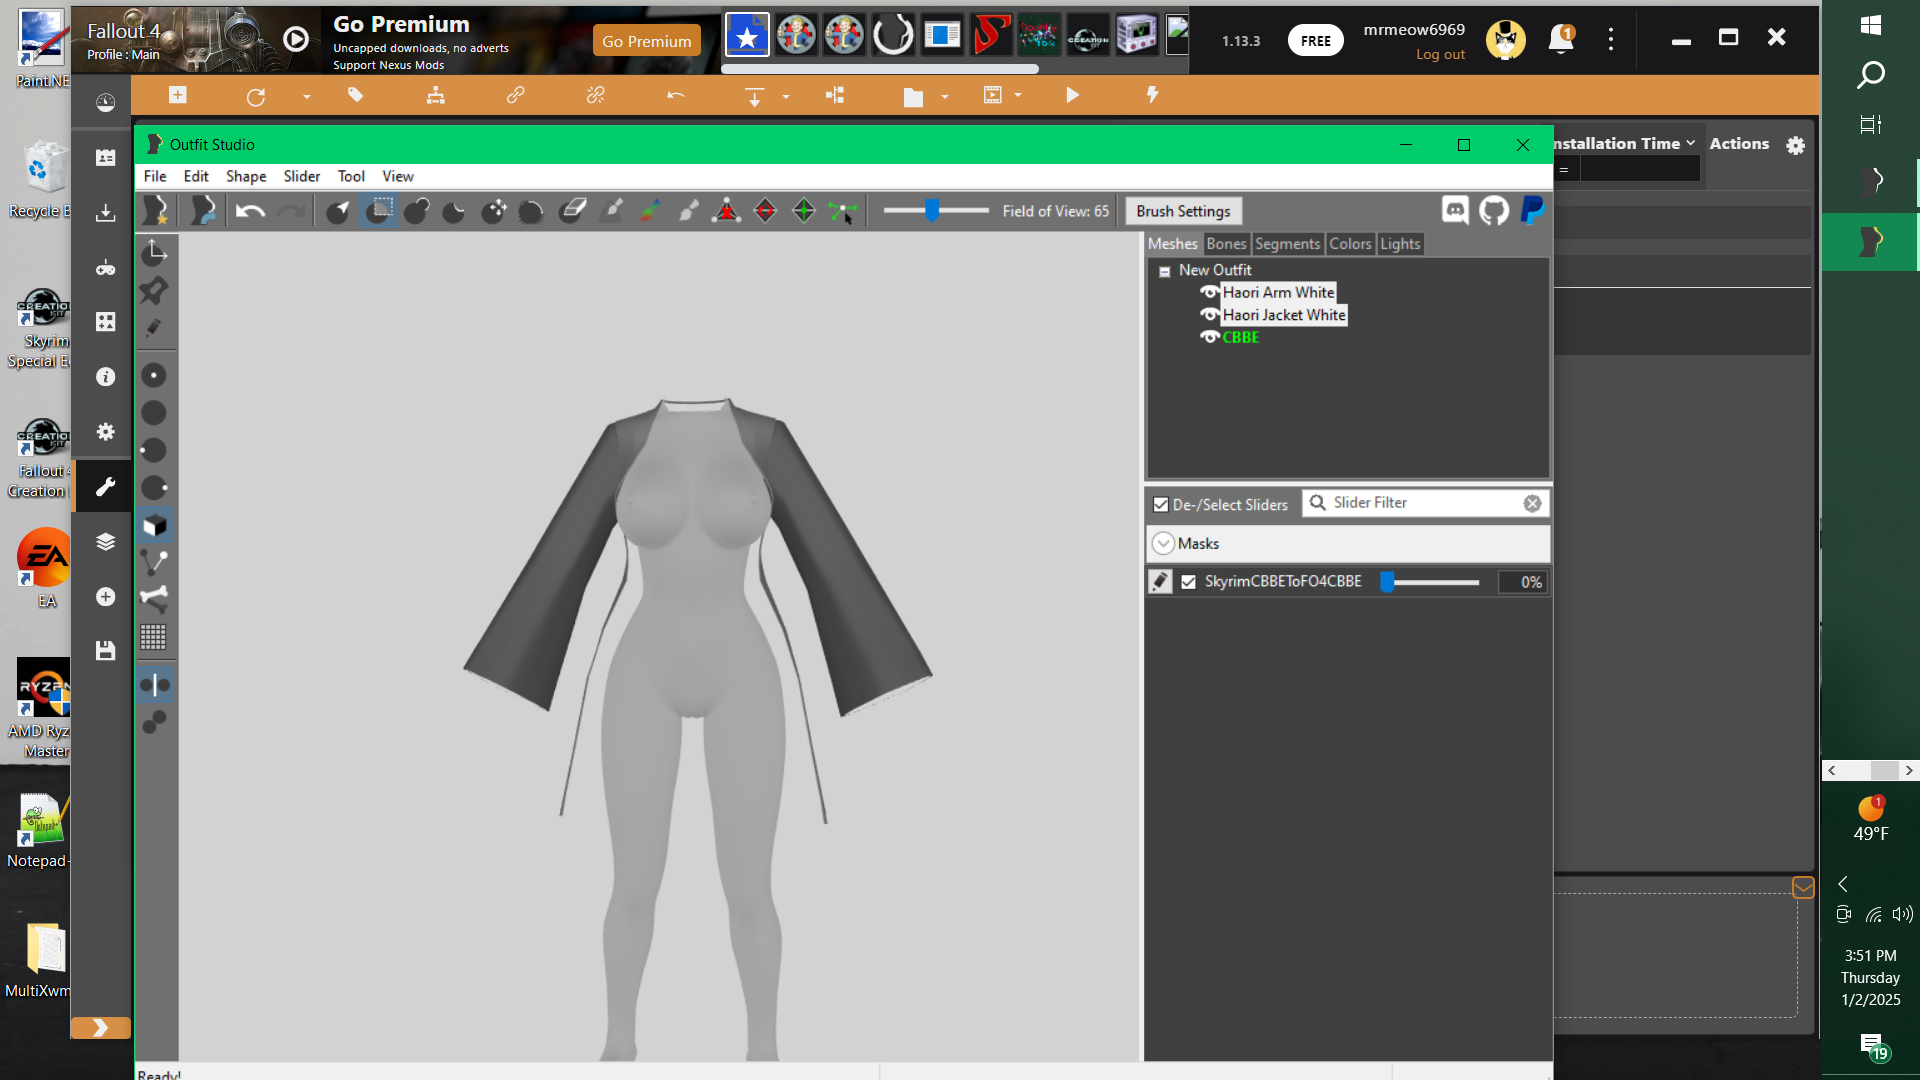This screenshot has height=1080, width=1920.
Task: Open the Vortex notifications bell
Action: 1560,39
